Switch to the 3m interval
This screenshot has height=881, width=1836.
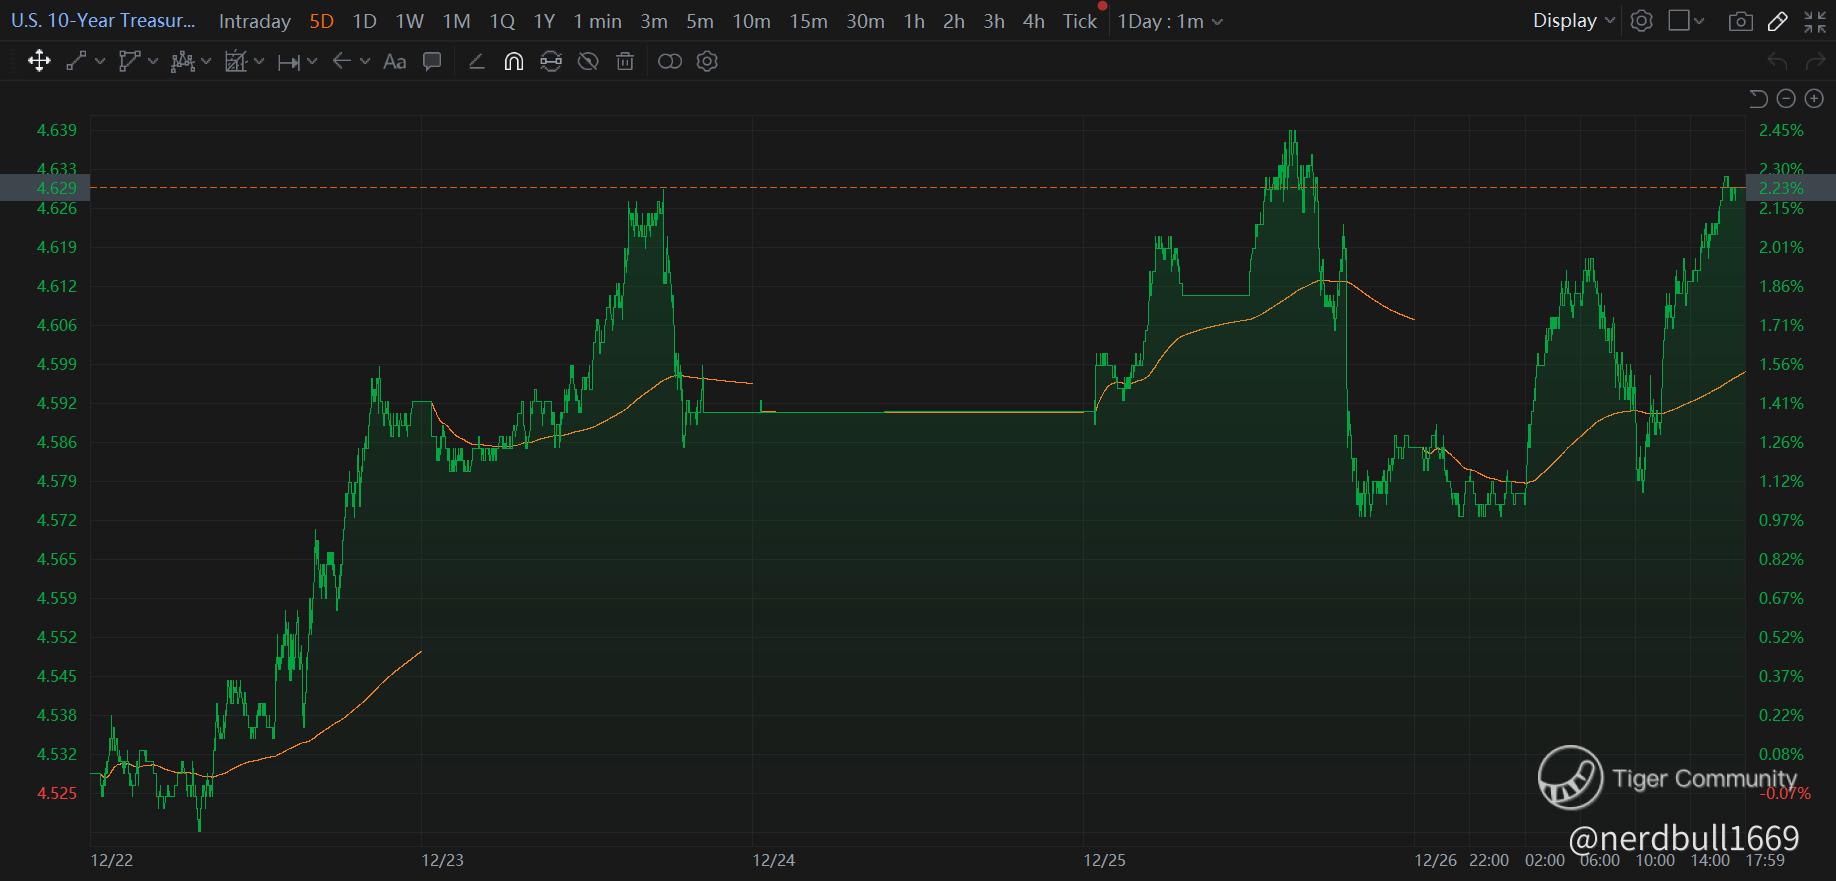click(654, 21)
